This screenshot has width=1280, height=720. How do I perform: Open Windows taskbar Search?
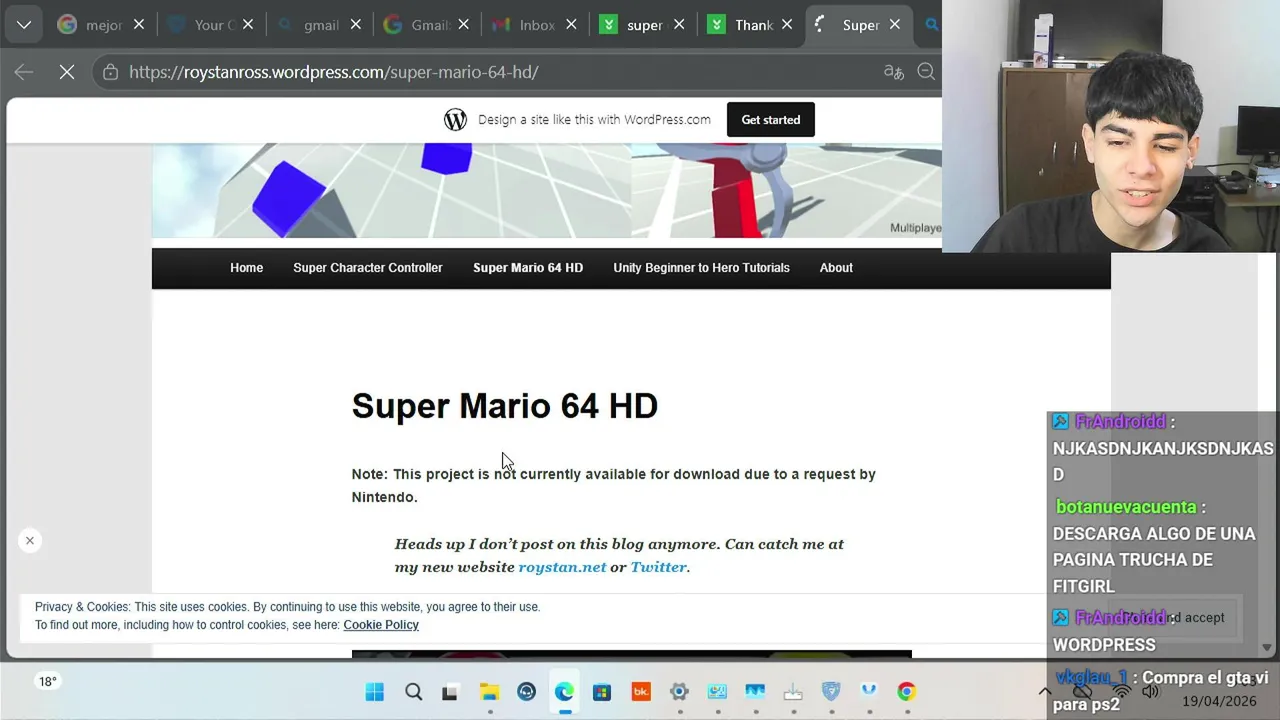[x=413, y=692]
